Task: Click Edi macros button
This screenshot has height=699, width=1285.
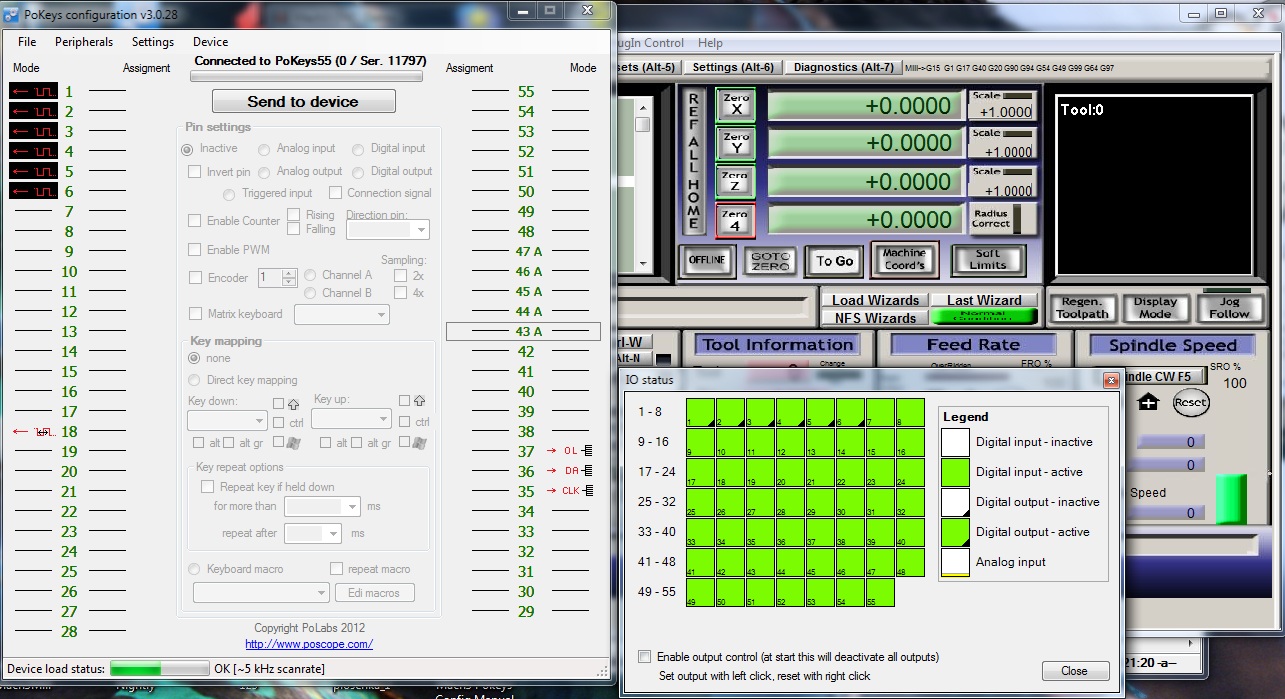Action: click(374, 593)
